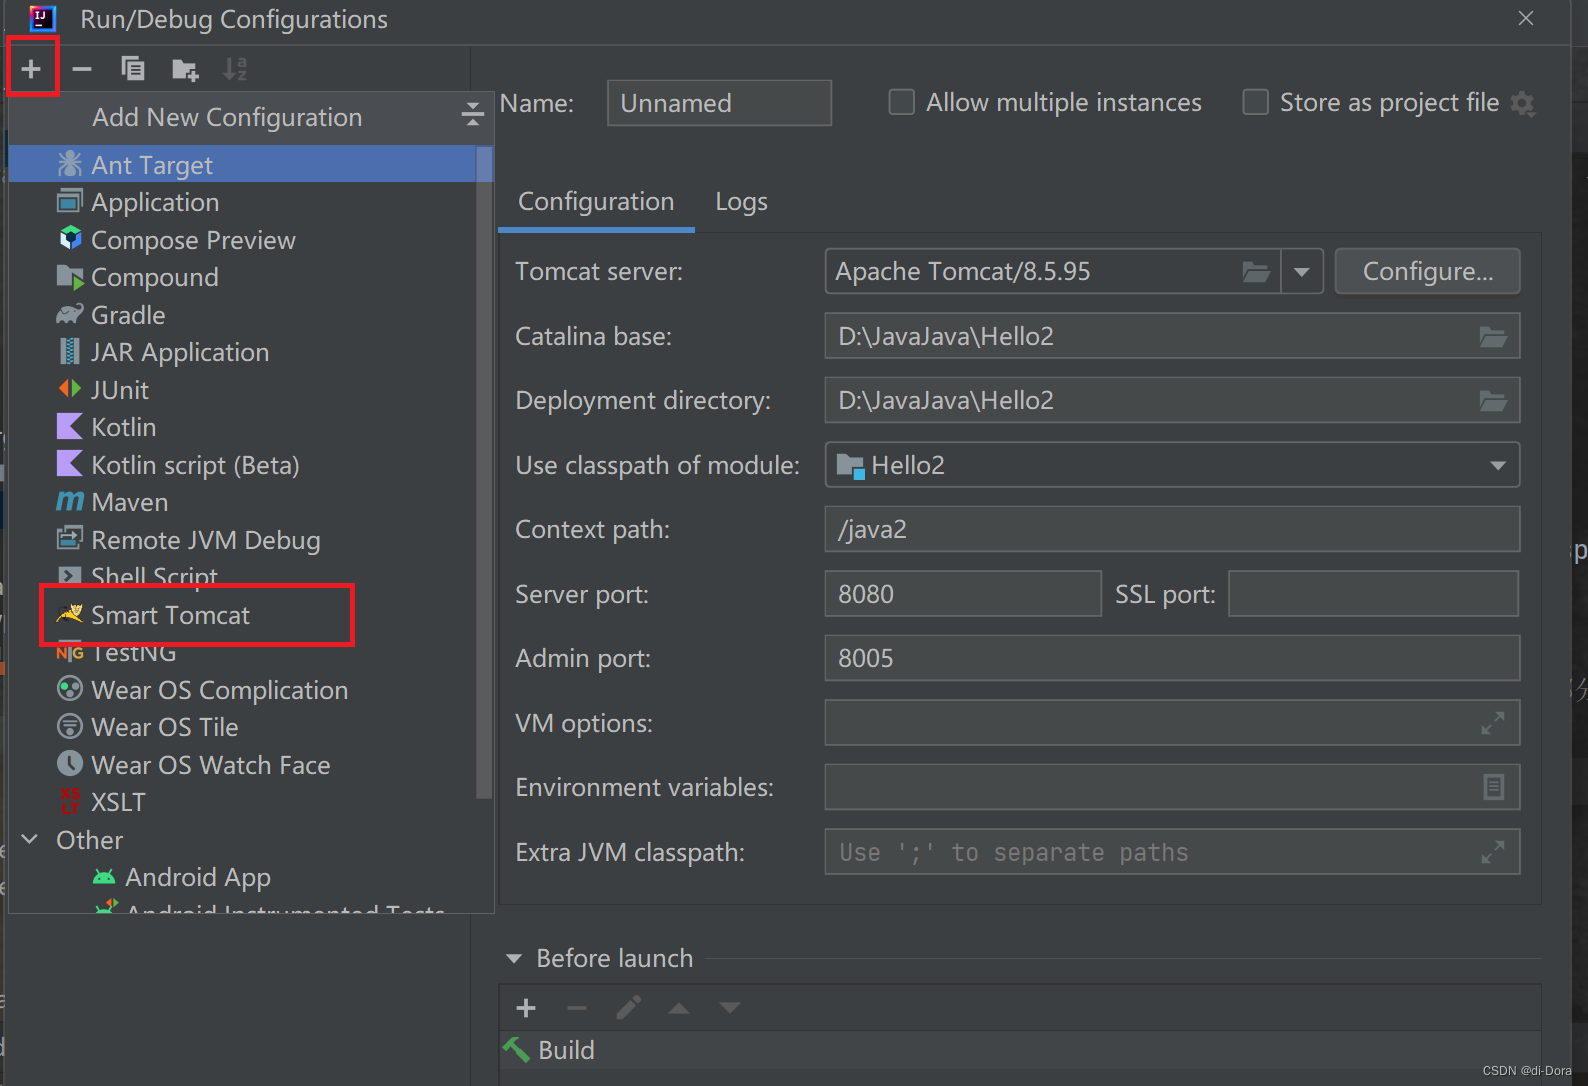The image size is (1588, 1086).
Task: Select Kotlin configuration type
Action: [243, 427]
